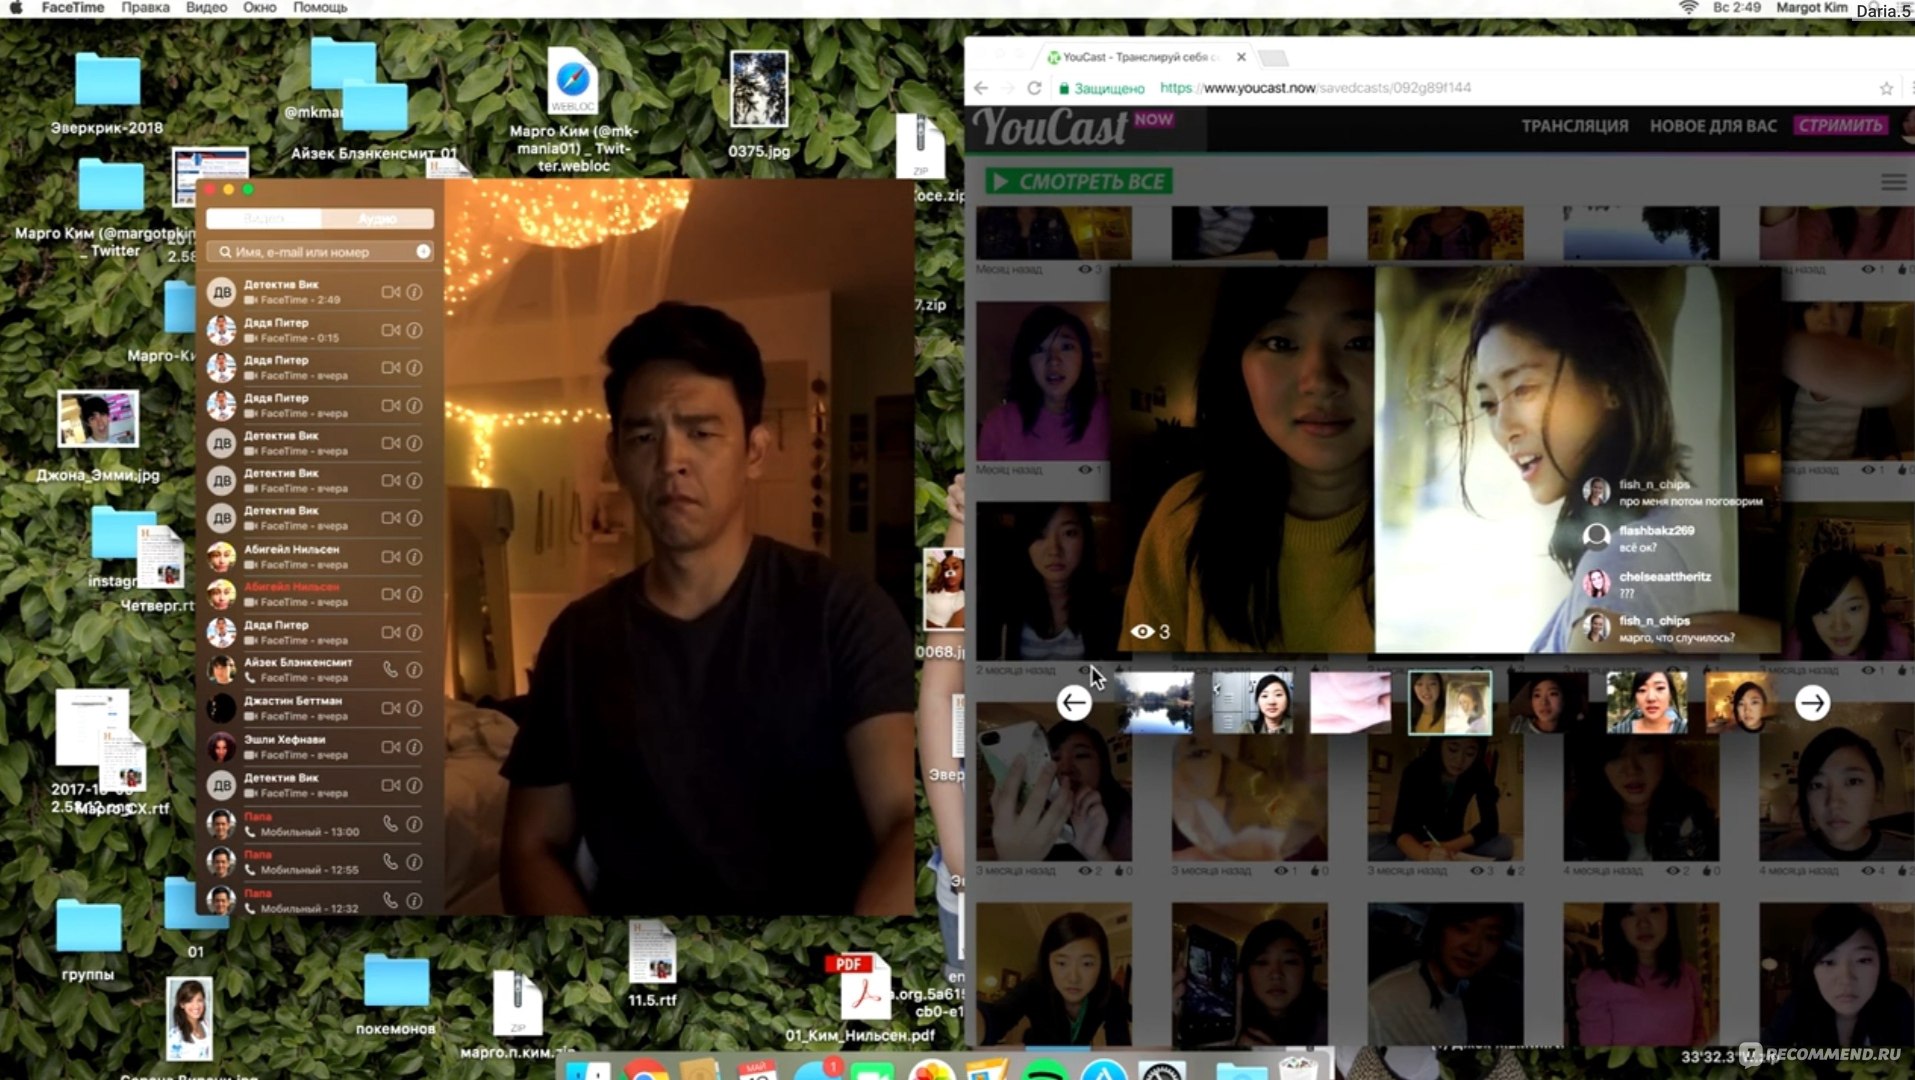Open the Wi-Fi status menu
Viewport: 1915px width, 1080px height.
[1688, 8]
